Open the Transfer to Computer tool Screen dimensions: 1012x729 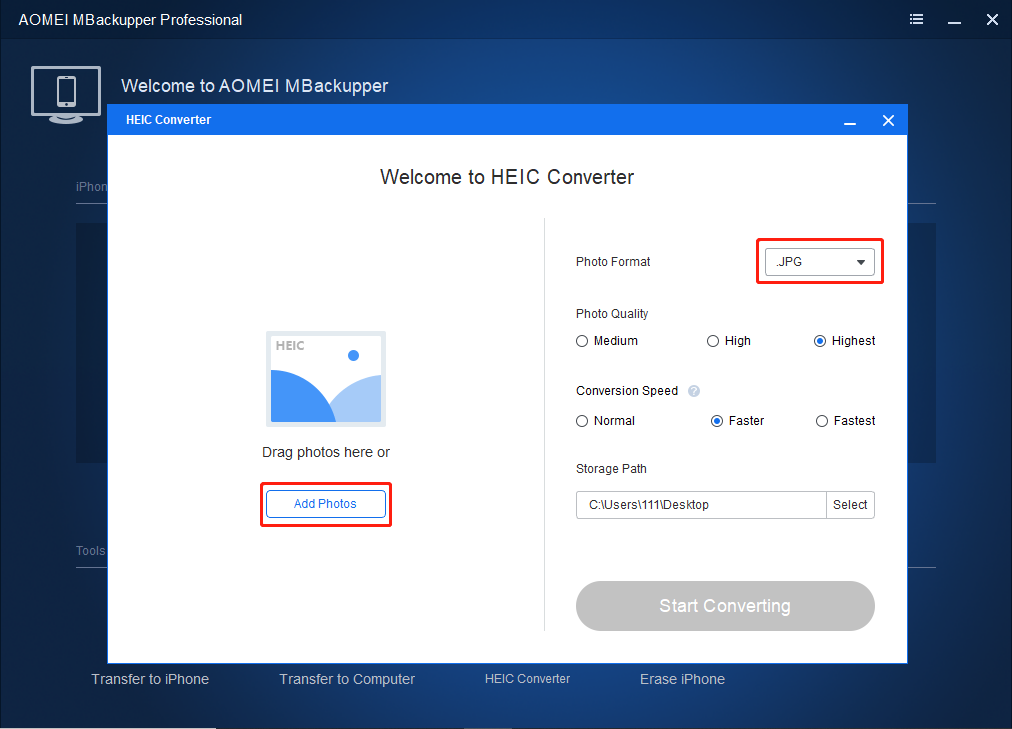346,679
